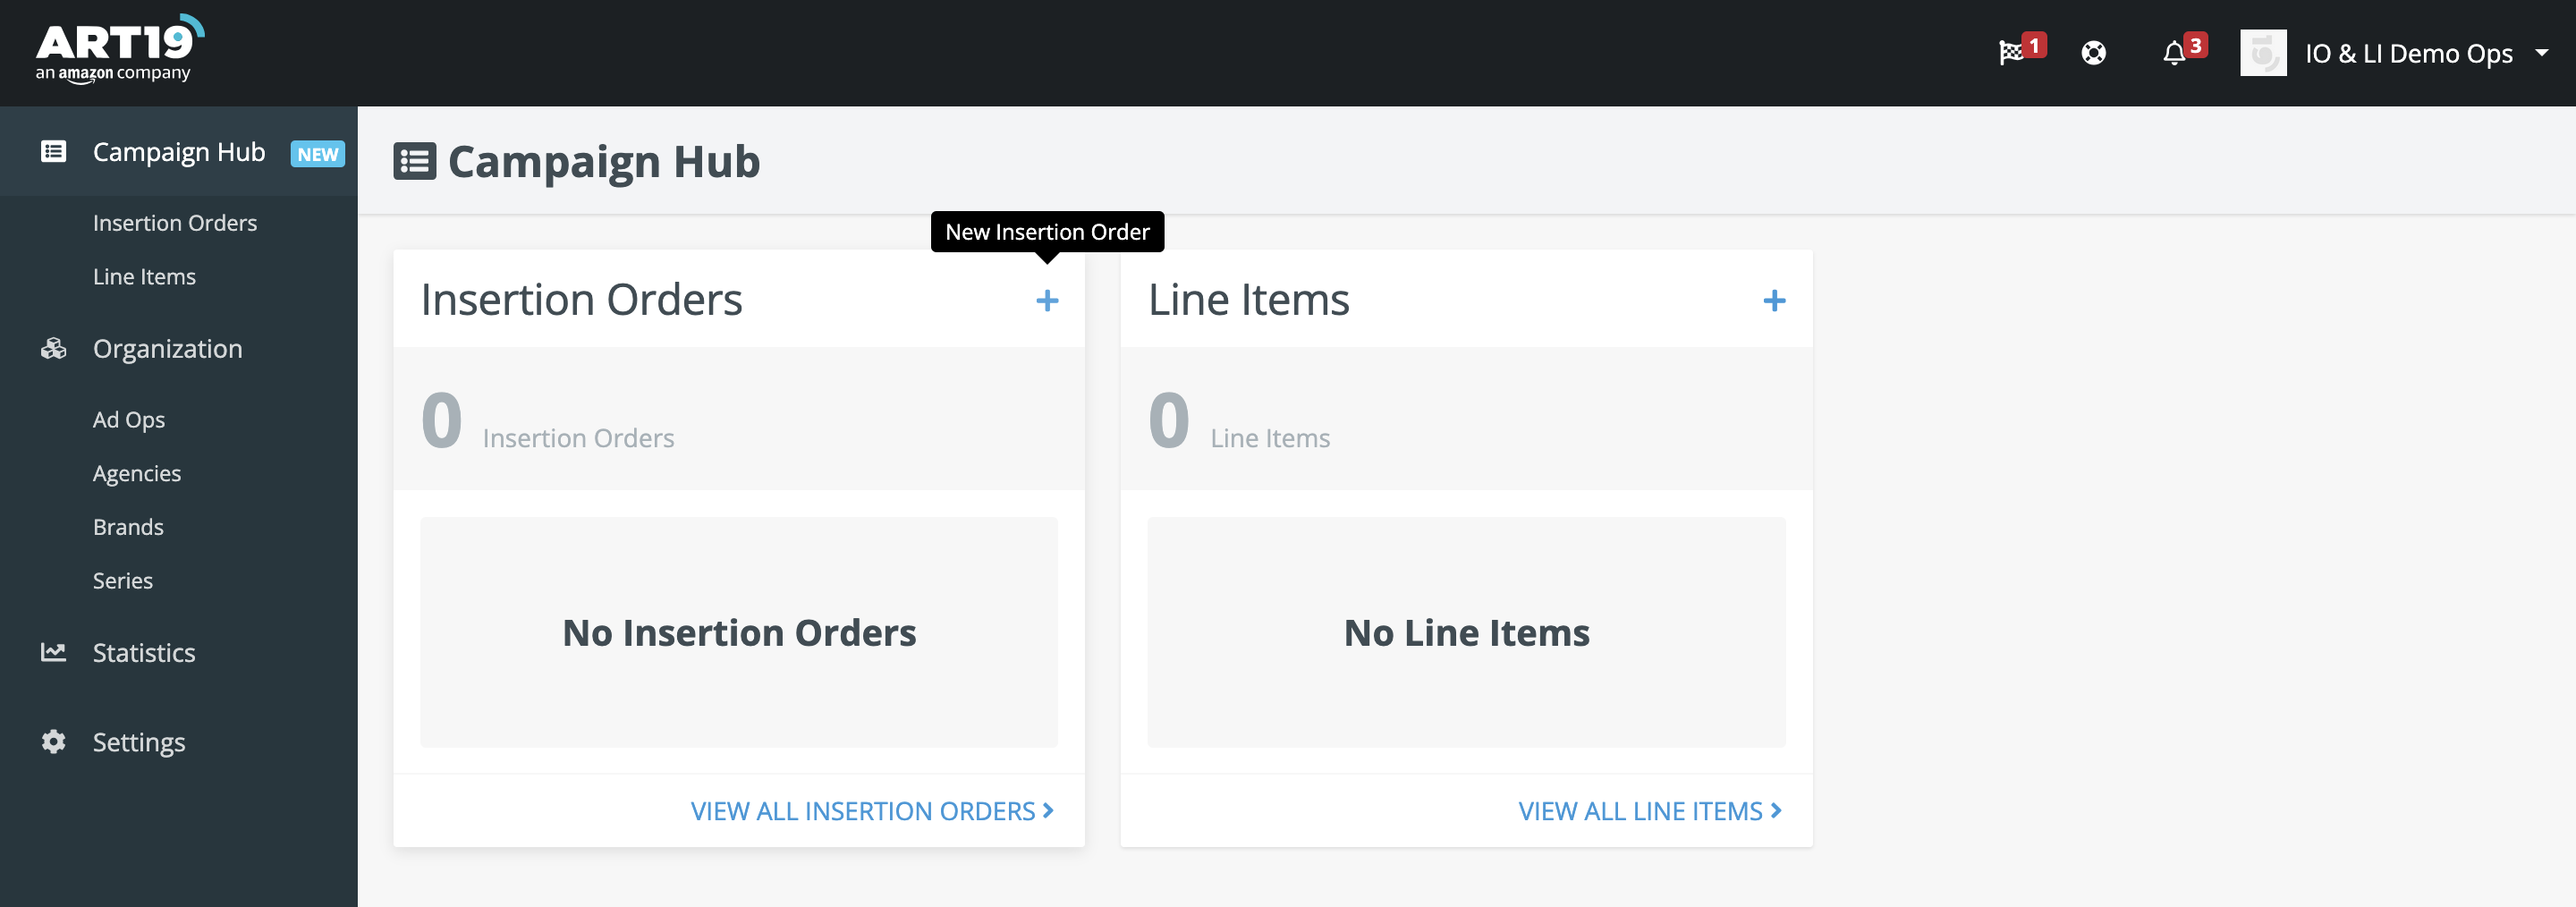This screenshot has width=2576, height=907.
Task: Click the ART19 logo
Action: pyautogui.click(x=119, y=50)
